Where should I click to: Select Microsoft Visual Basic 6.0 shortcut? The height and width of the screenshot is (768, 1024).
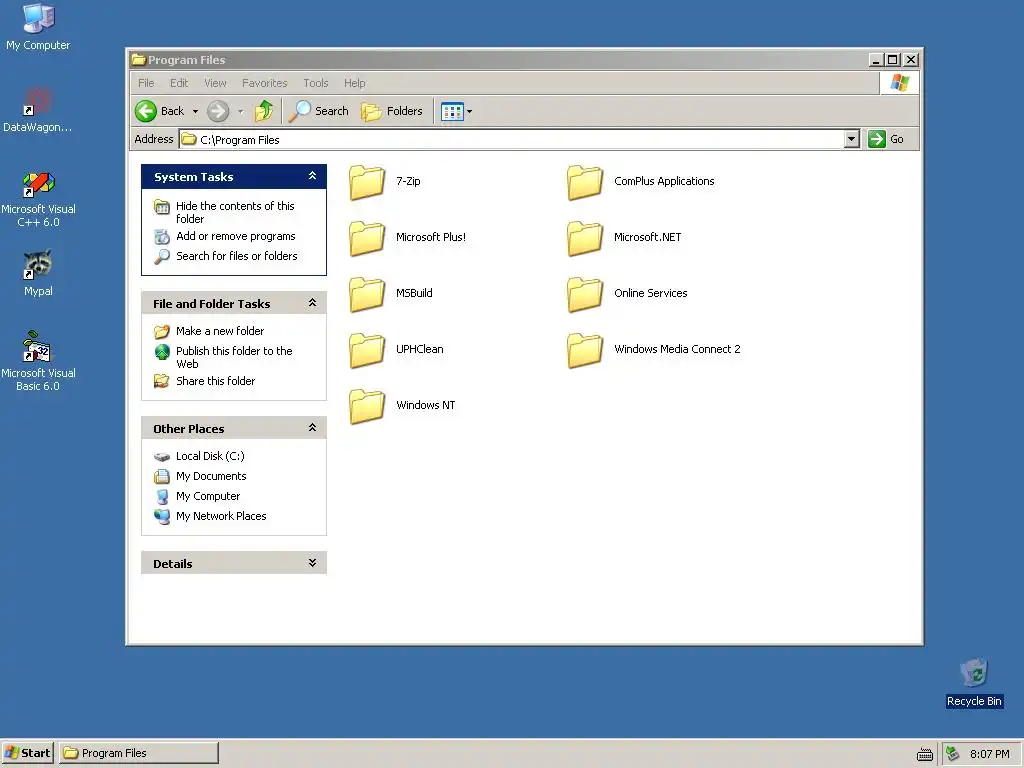[x=37, y=347]
